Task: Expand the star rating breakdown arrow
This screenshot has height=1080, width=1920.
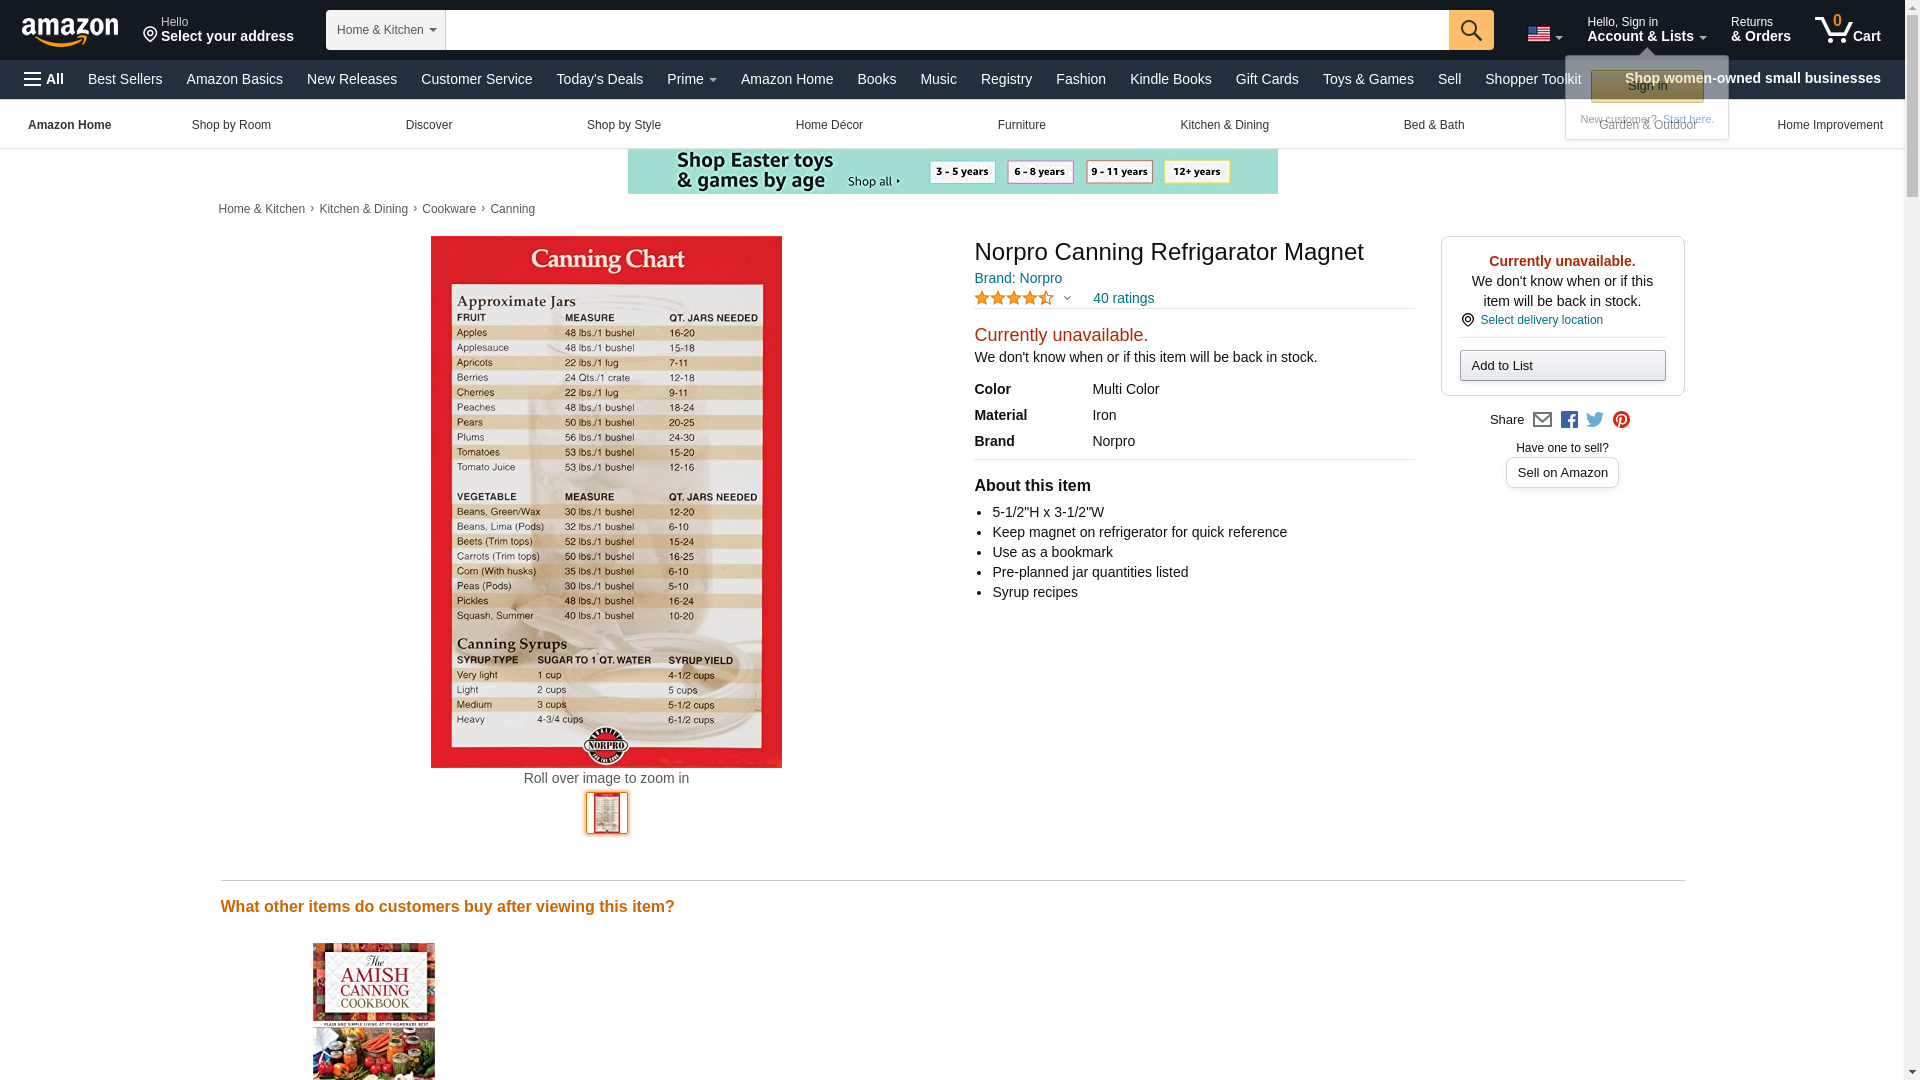Action: click(1067, 298)
